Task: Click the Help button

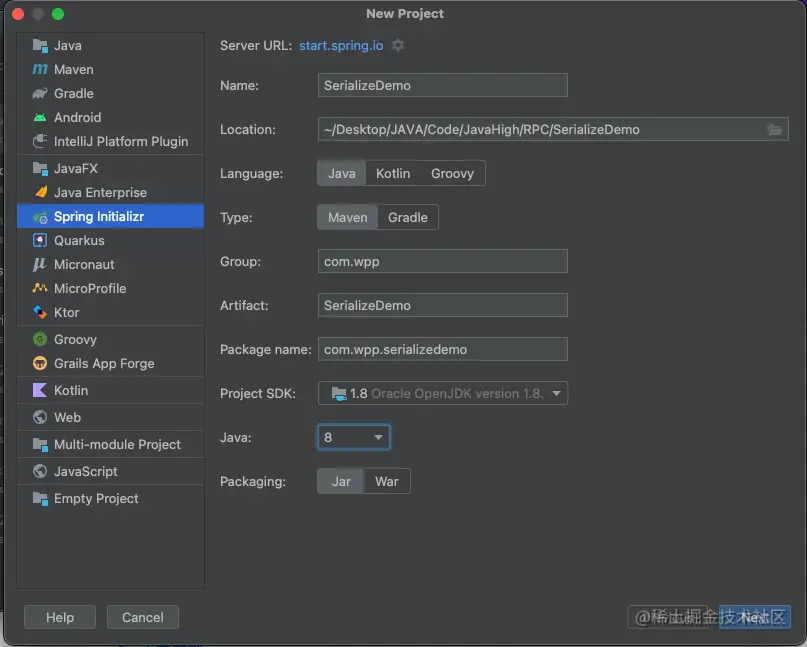Action: tap(60, 617)
